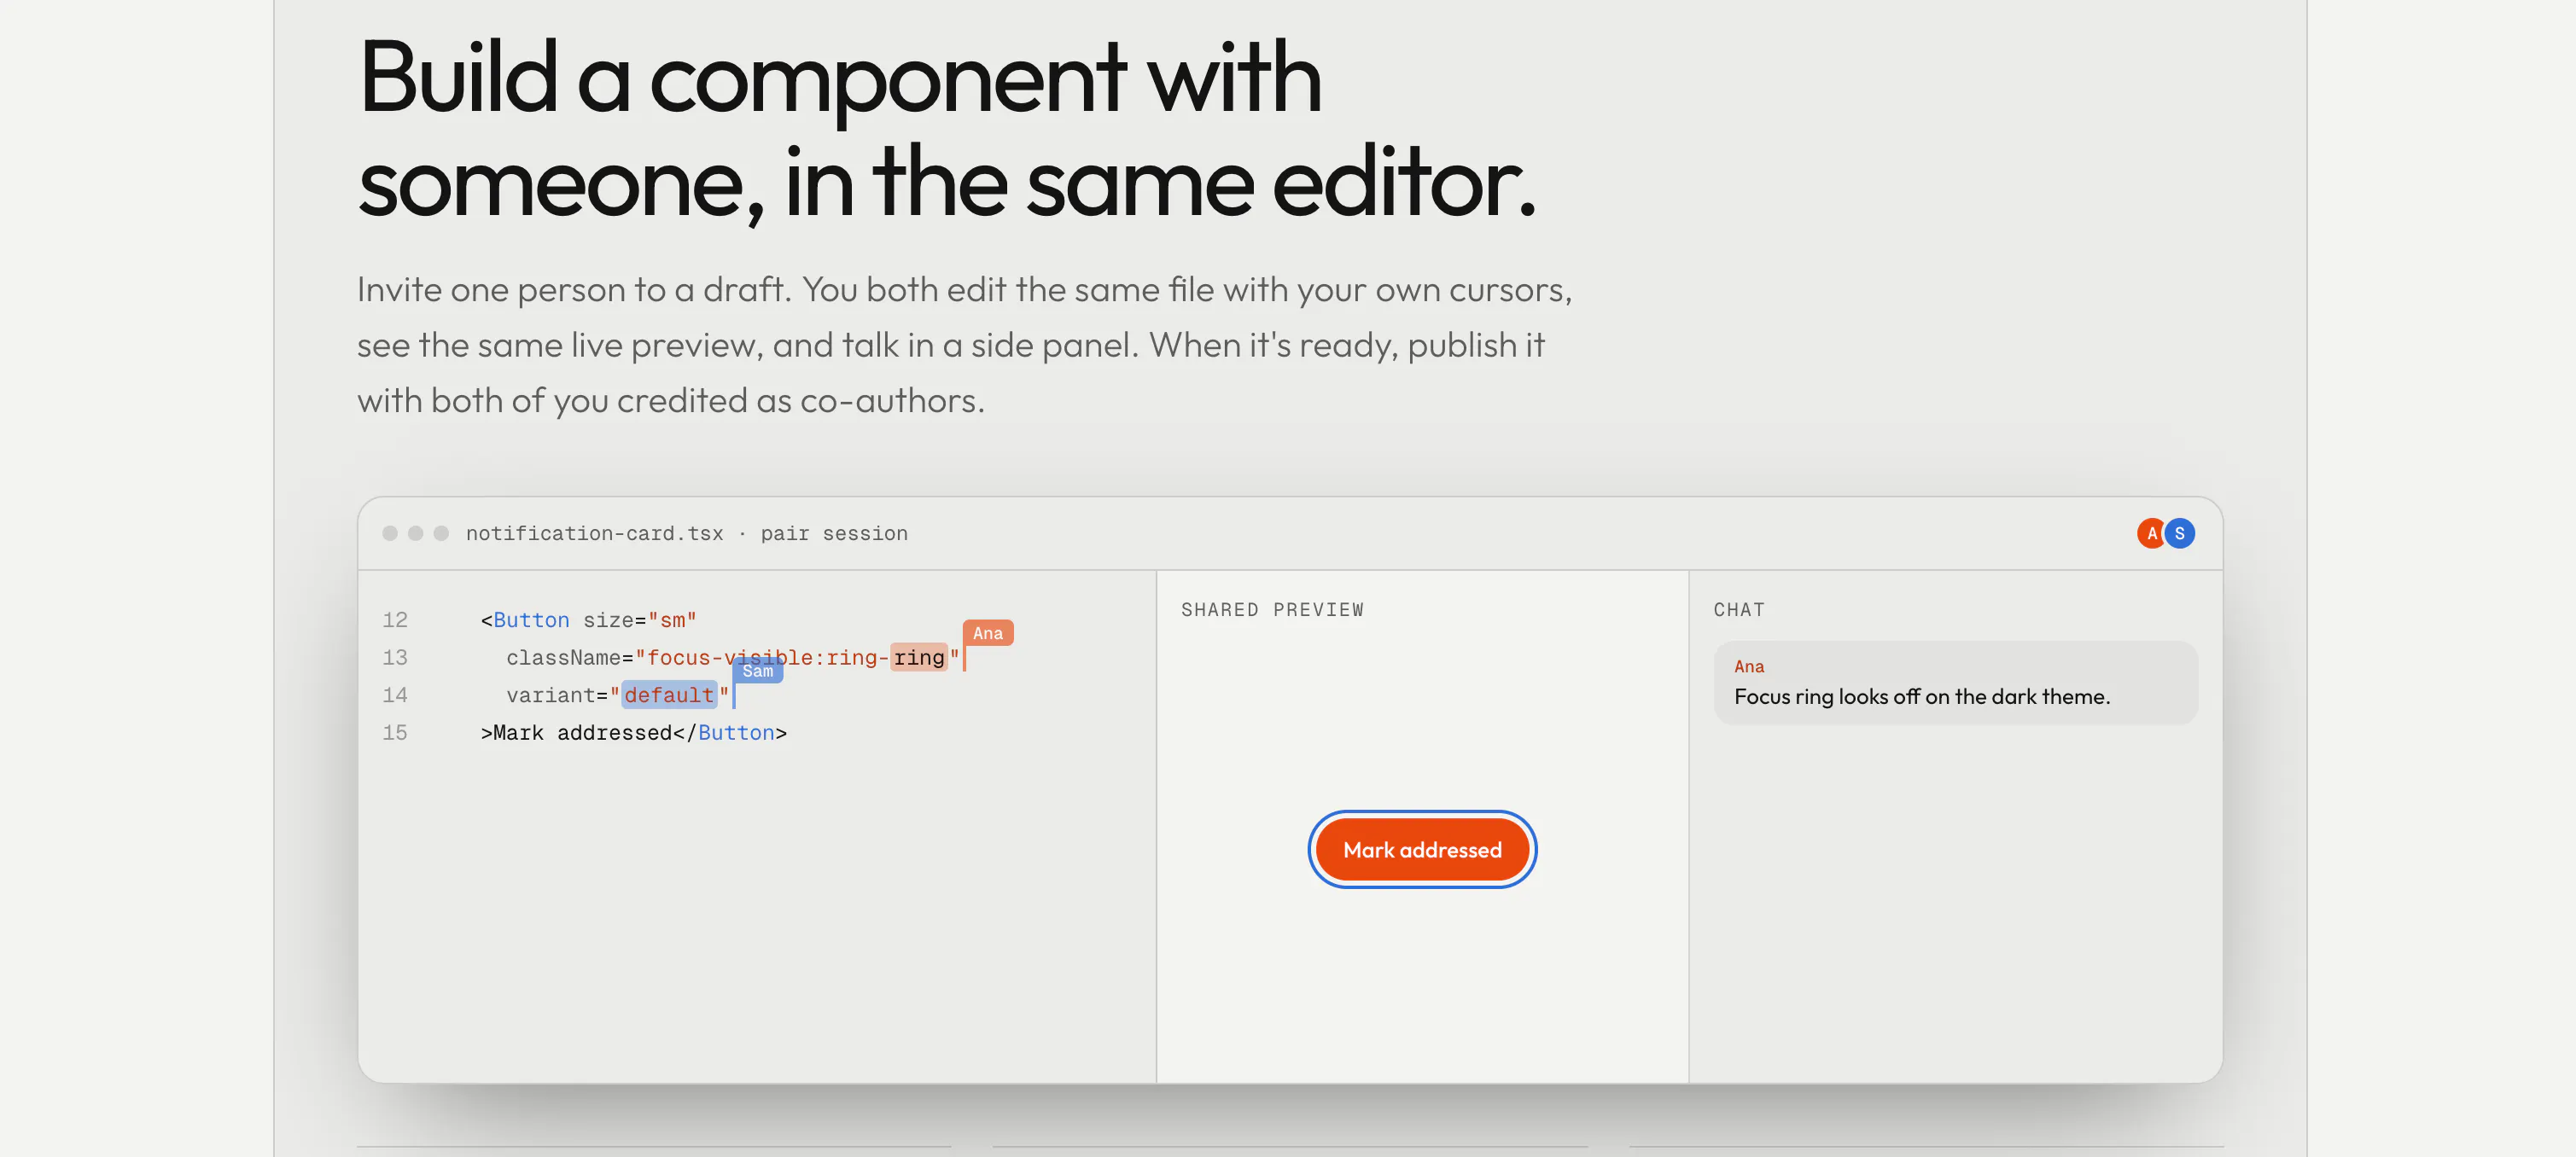Select Ana's orange avatar "A"
Viewport: 2576px width, 1157px height.
coord(2151,533)
